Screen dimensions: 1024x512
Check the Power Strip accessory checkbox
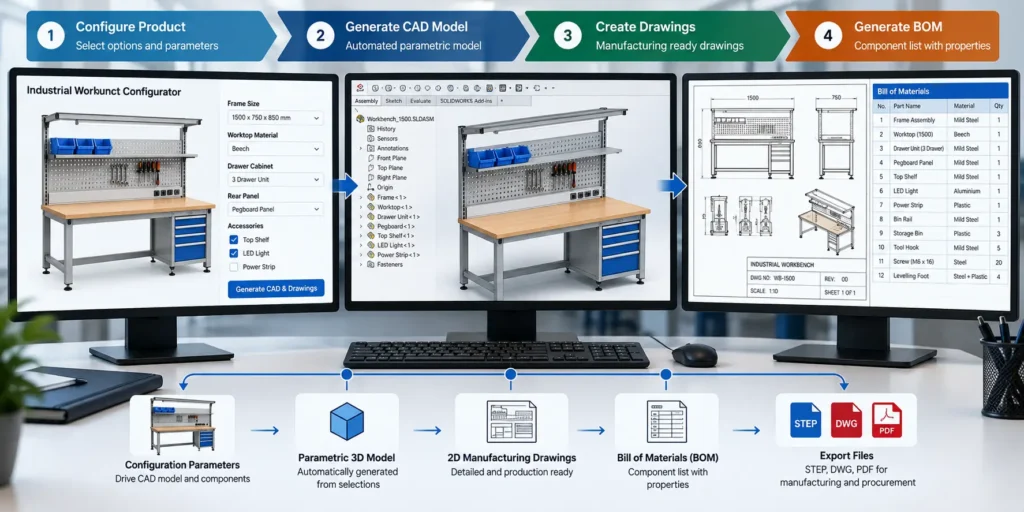tap(234, 267)
